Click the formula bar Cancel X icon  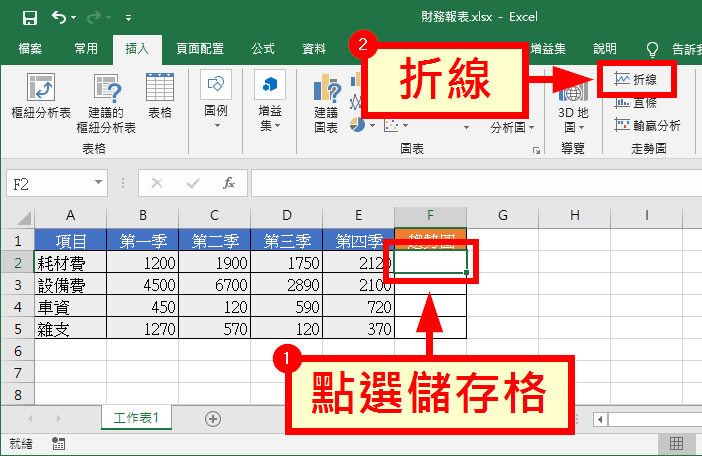(157, 183)
